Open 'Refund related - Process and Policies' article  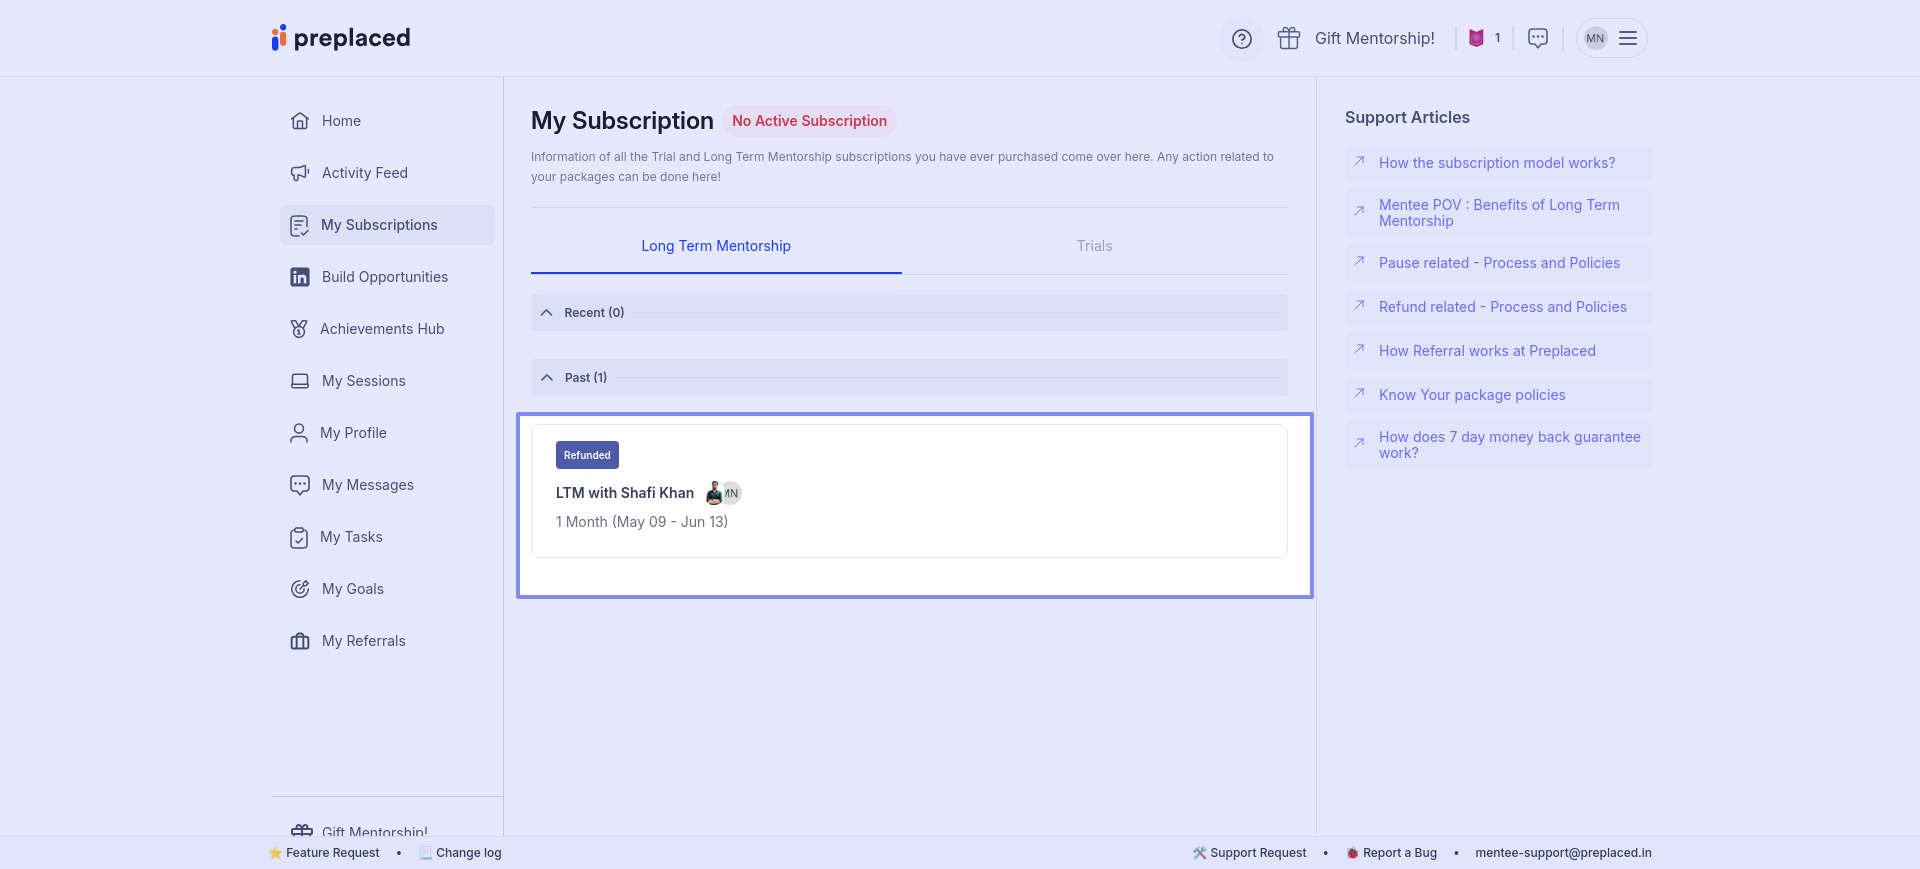coord(1502,307)
